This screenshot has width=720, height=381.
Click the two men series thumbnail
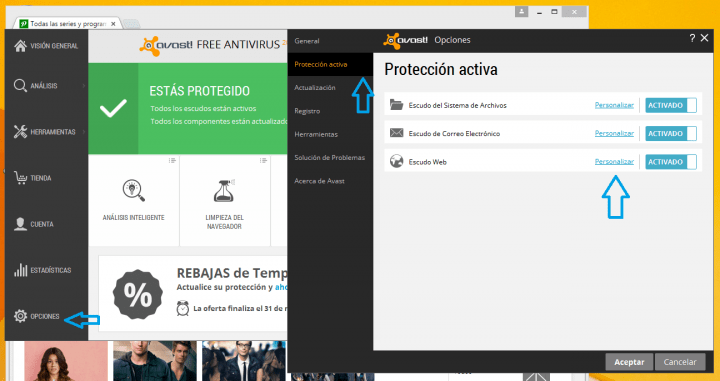155,361
